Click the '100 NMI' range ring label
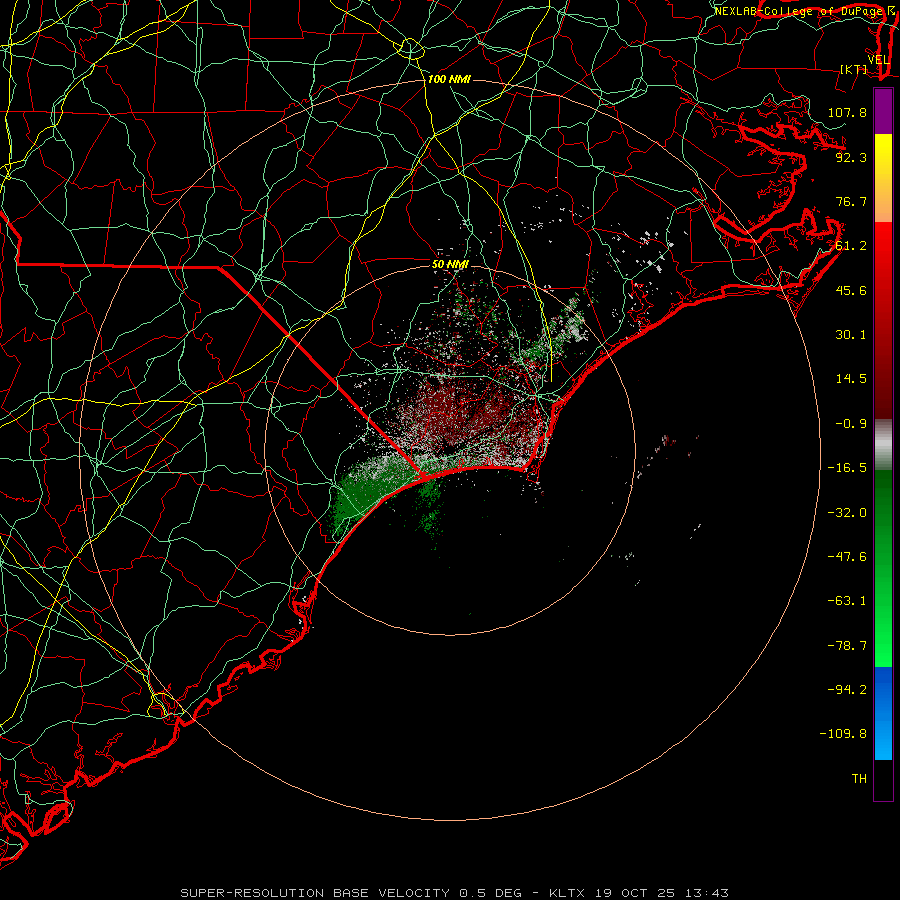The width and height of the screenshot is (900, 900). click(449, 79)
